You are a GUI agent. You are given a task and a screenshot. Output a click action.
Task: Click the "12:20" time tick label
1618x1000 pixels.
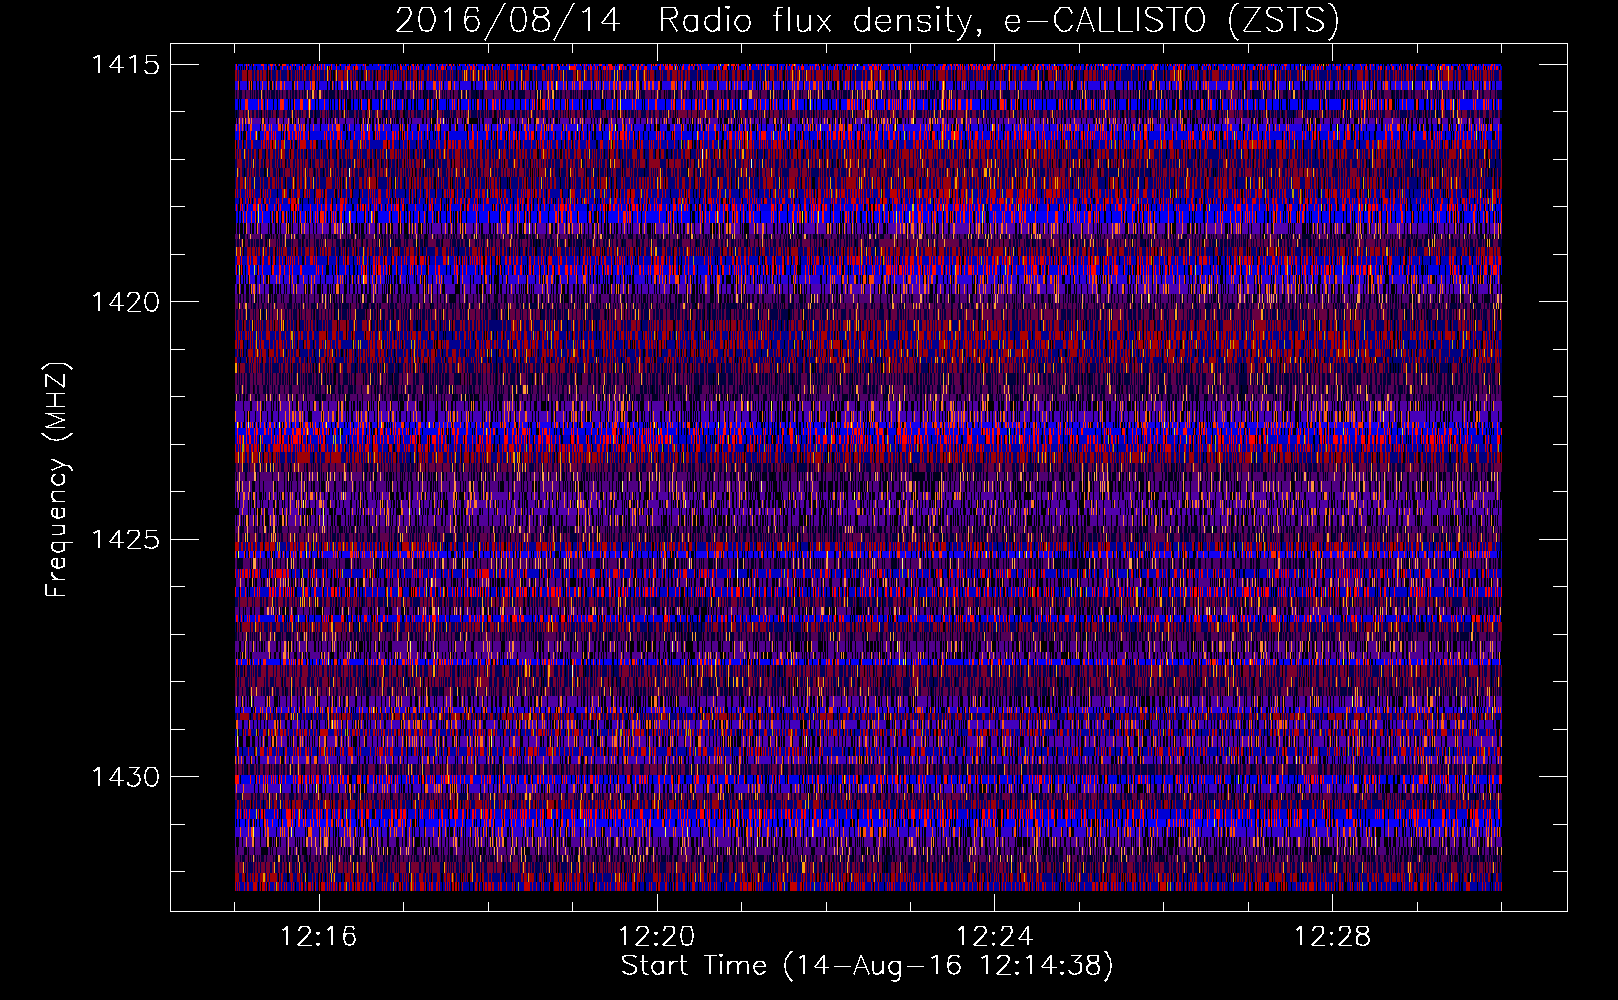(x=657, y=937)
